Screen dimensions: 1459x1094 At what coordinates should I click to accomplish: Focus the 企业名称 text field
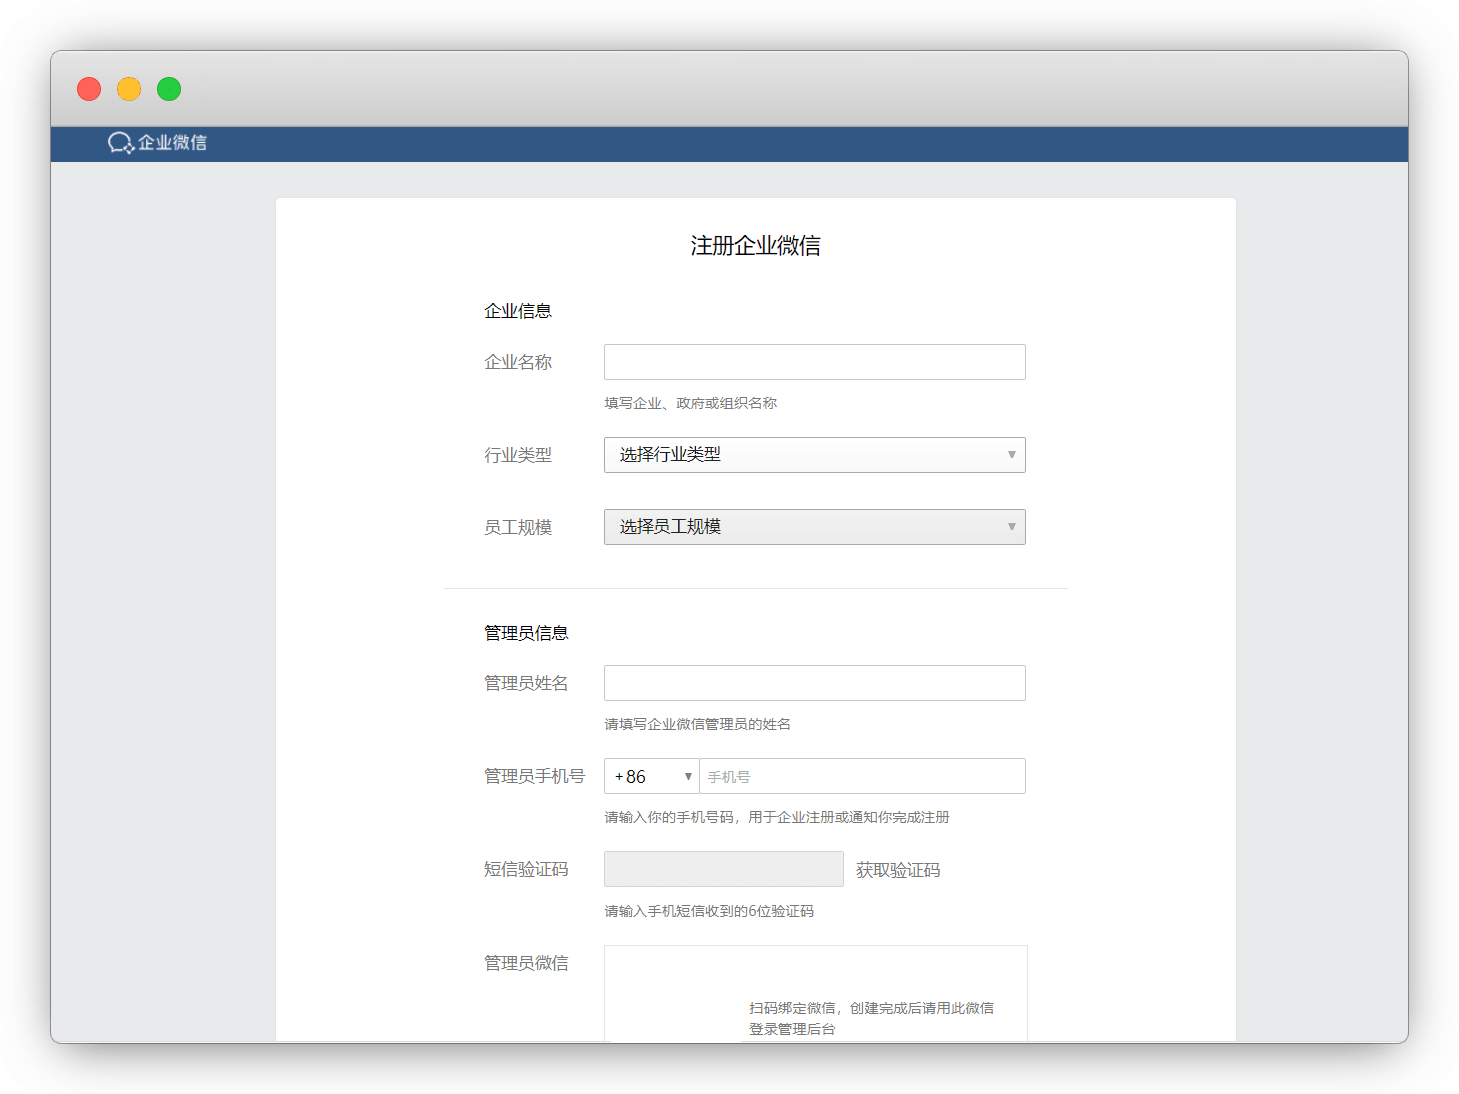pos(814,362)
